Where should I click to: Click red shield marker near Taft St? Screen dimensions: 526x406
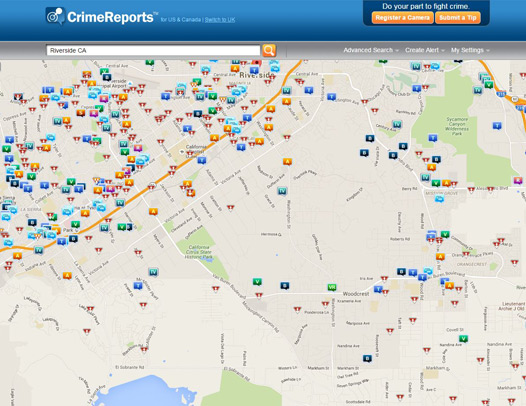[389, 331]
